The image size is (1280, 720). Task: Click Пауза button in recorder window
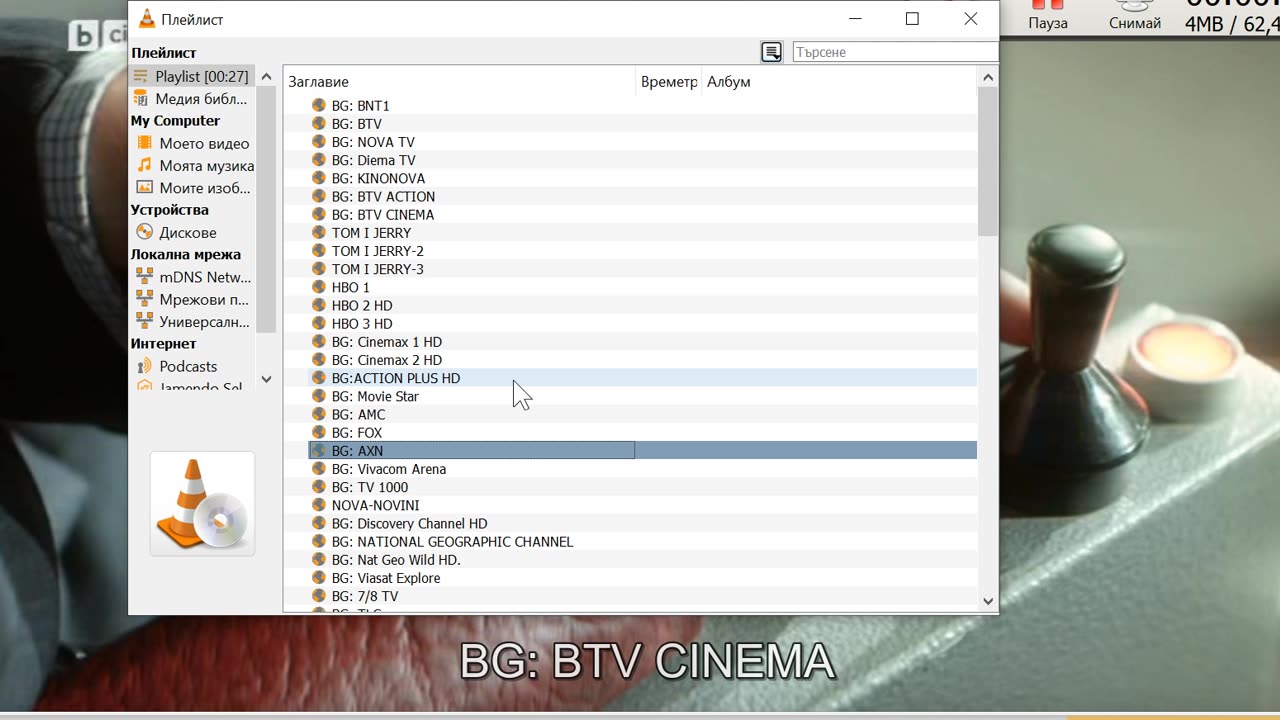pyautogui.click(x=1048, y=16)
